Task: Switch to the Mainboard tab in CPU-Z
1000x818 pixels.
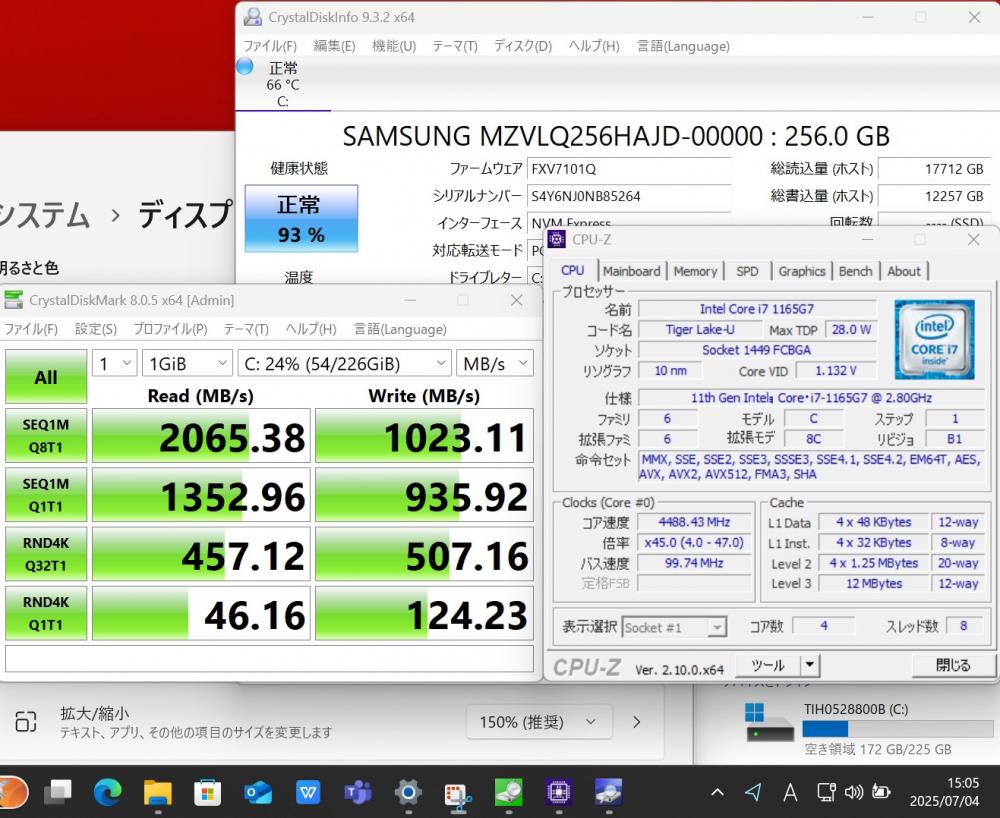Action: 631,271
